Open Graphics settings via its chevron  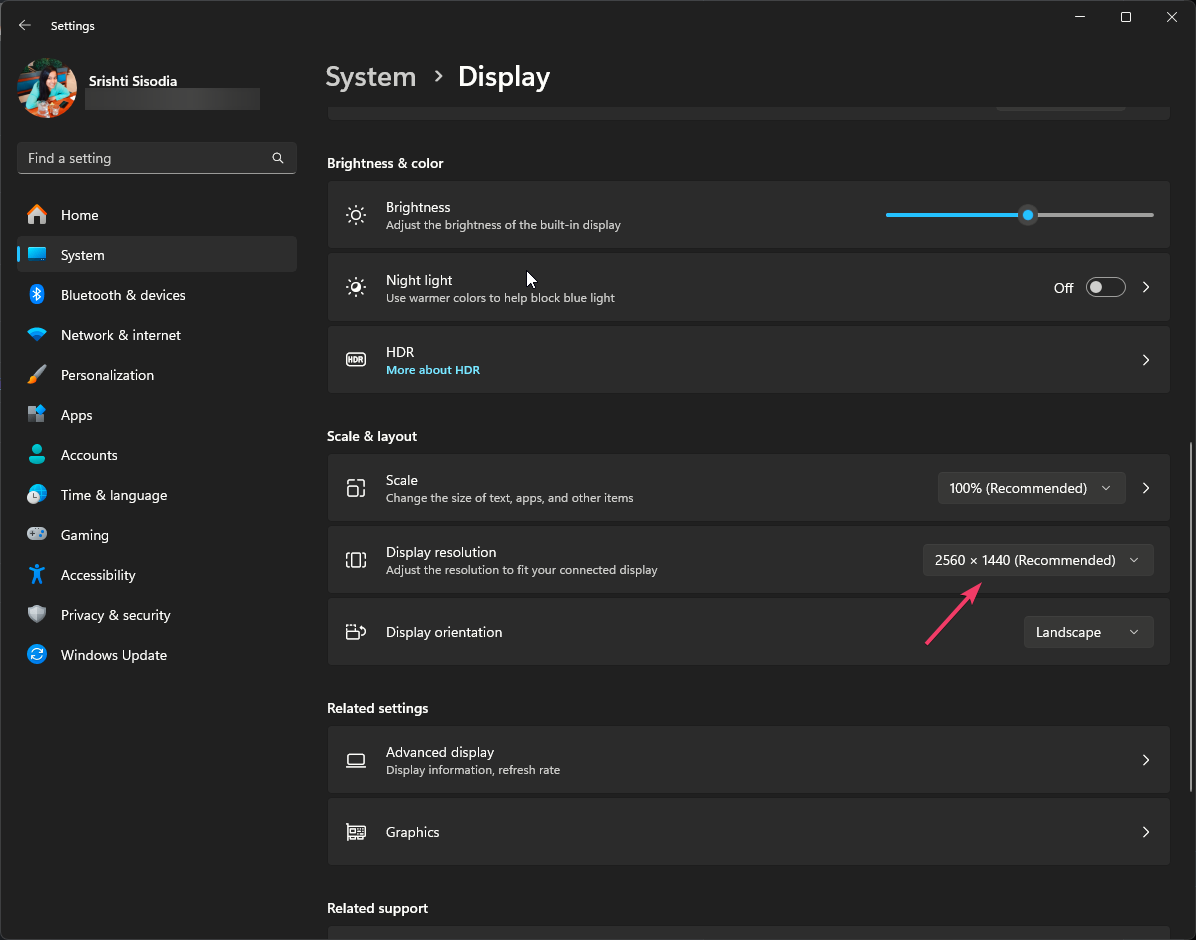1146,832
